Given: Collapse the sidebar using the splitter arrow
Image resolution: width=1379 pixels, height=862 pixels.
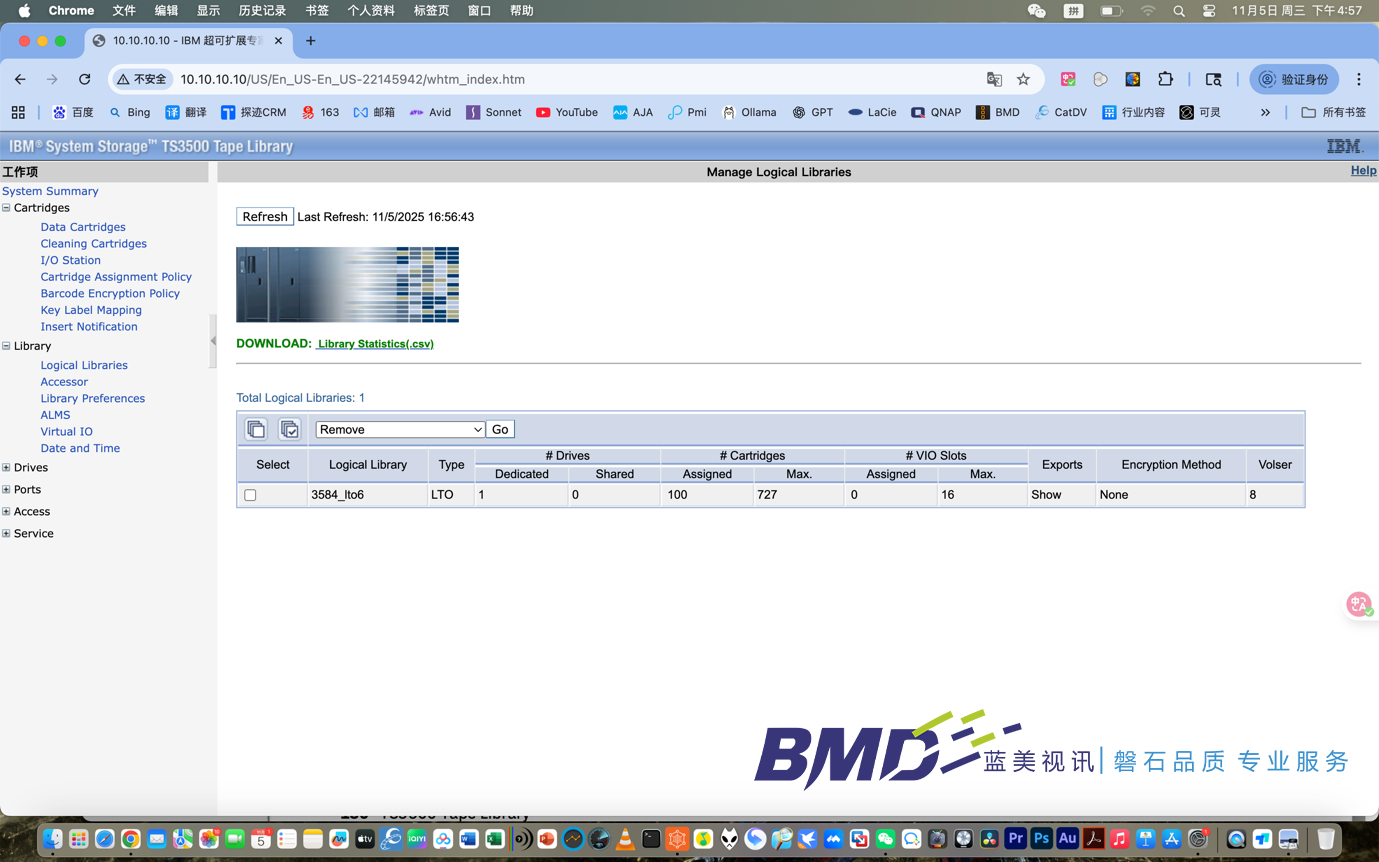Looking at the screenshot, I should pos(213,341).
